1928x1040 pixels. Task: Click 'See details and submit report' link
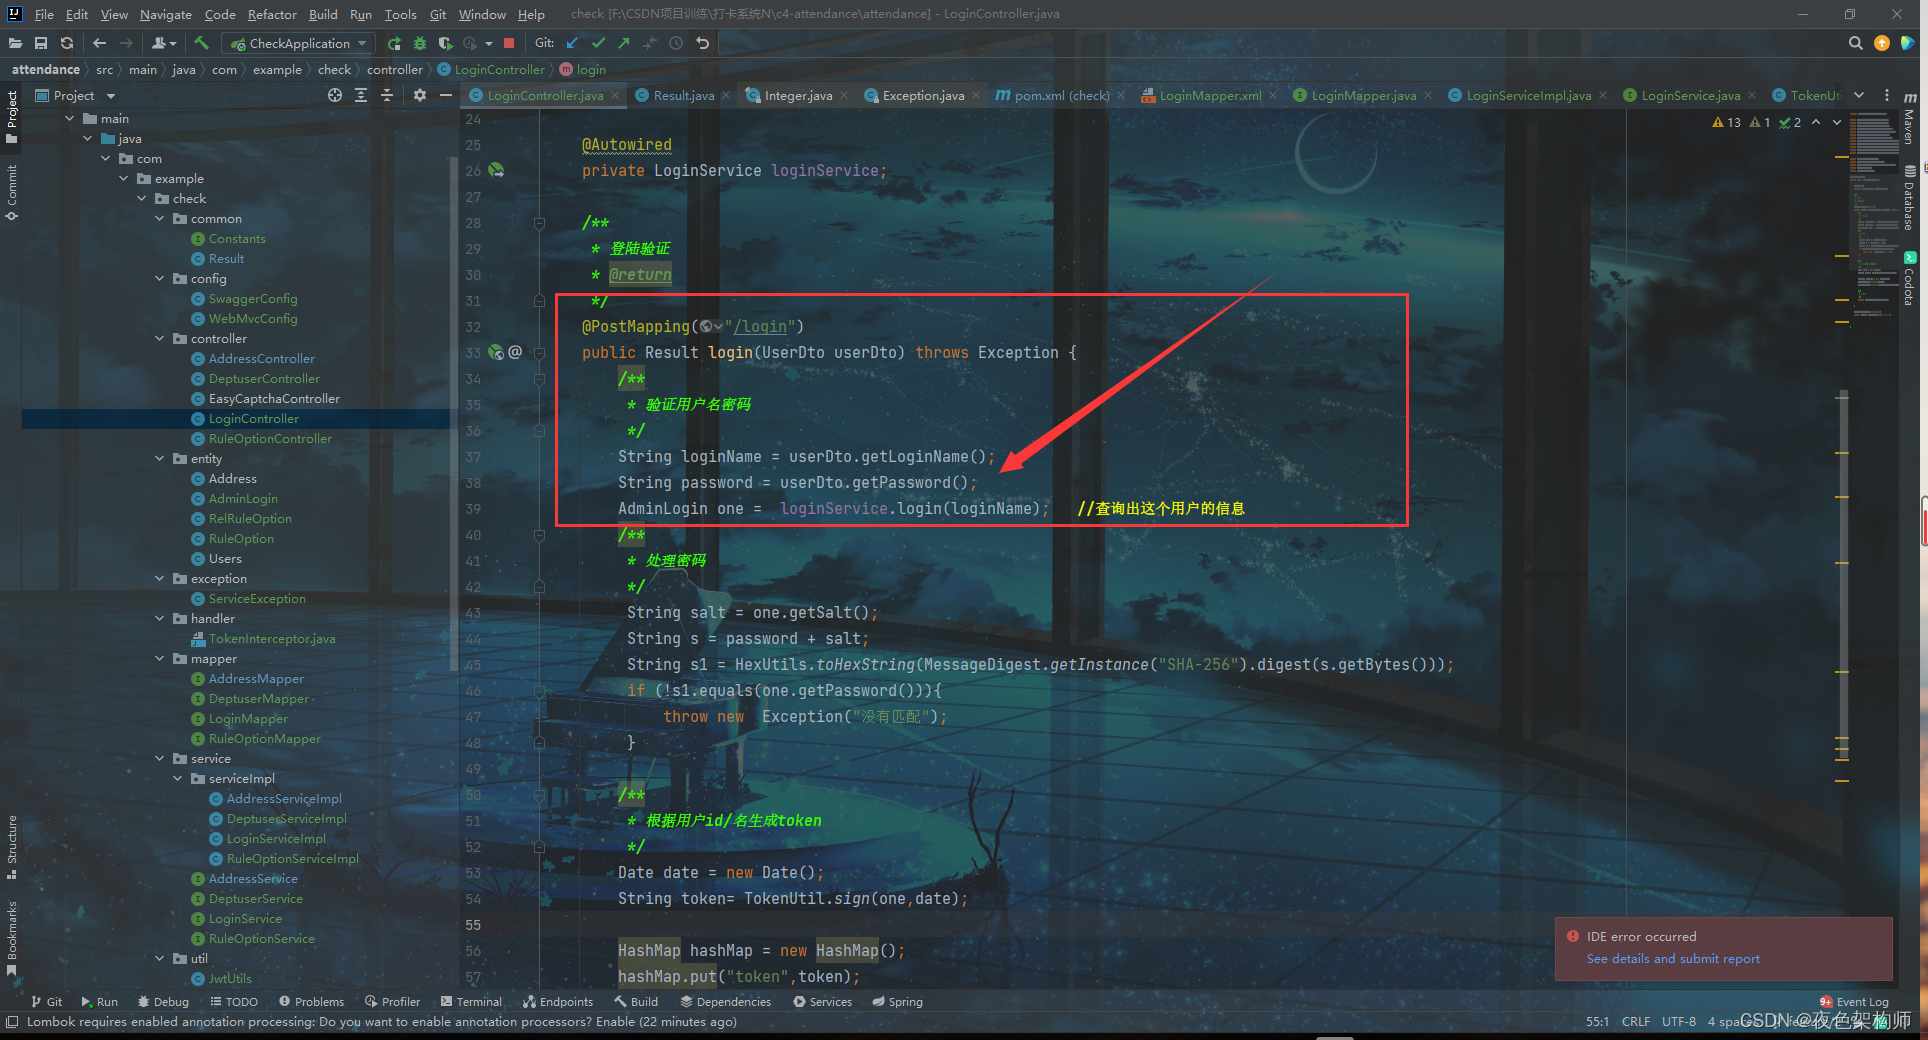[1673, 958]
